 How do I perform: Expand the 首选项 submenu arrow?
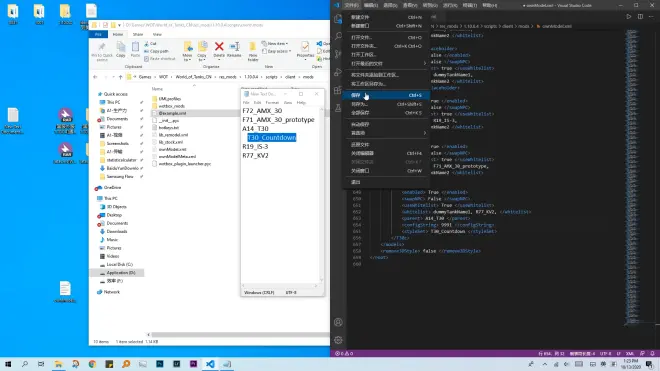(x=425, y=133)
